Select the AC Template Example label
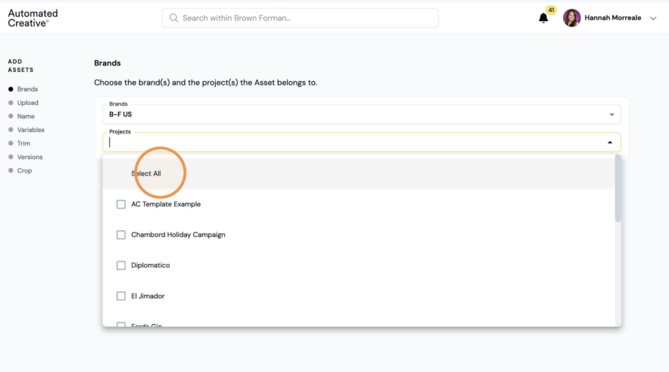669x372 pixels. click(x=166, y=204)
